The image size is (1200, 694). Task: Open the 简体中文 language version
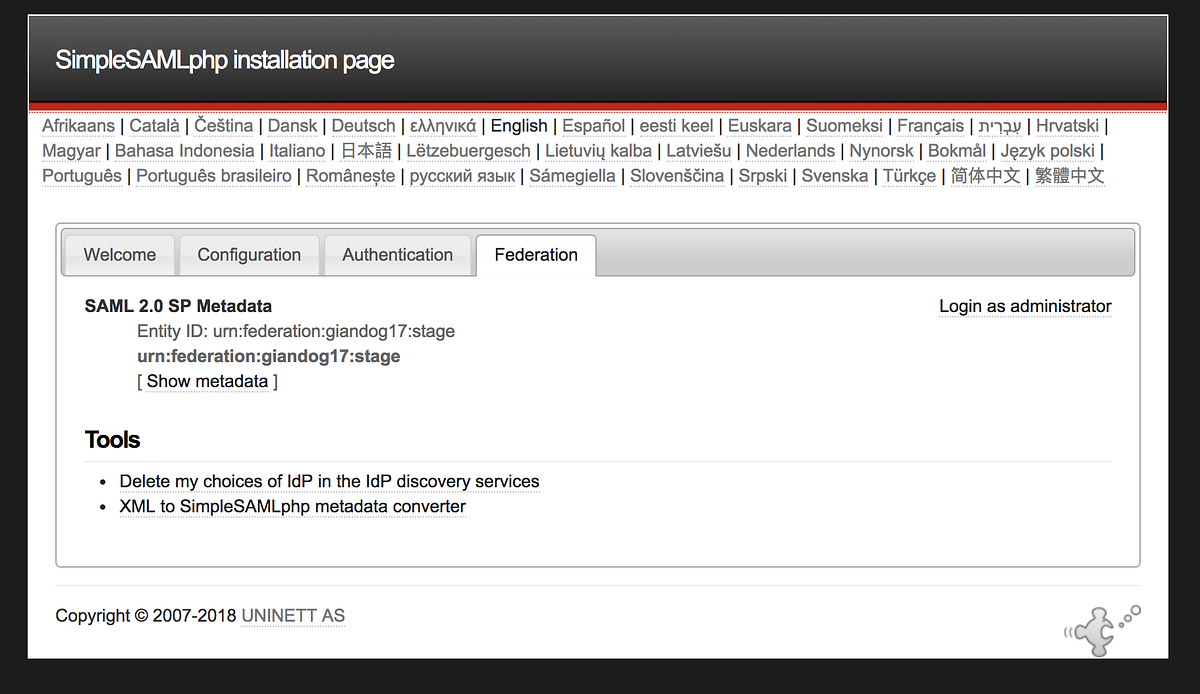click(x=986, y=175)
